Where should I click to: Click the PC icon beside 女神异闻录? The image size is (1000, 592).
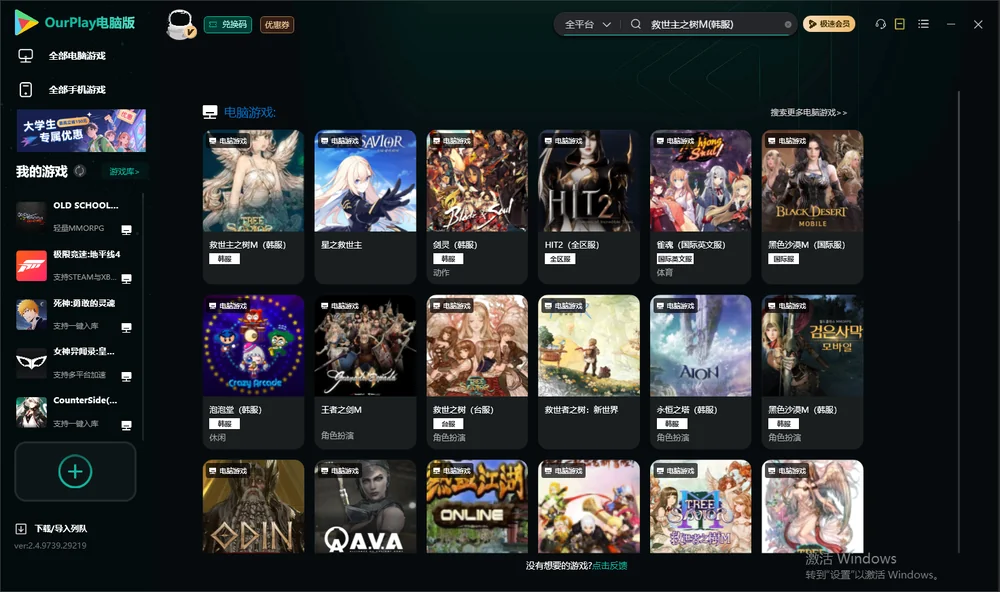pos(126,376)
